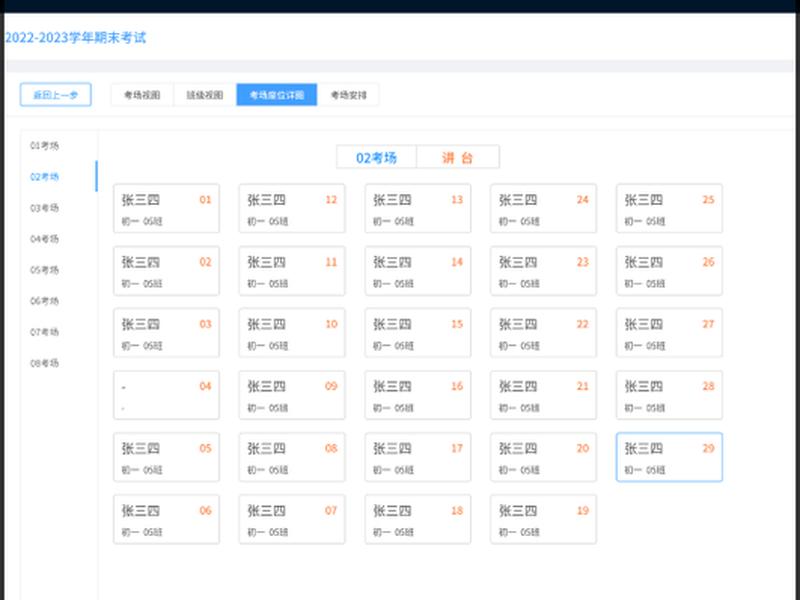
Task: Open seat card 18
Action: (418, 520)
